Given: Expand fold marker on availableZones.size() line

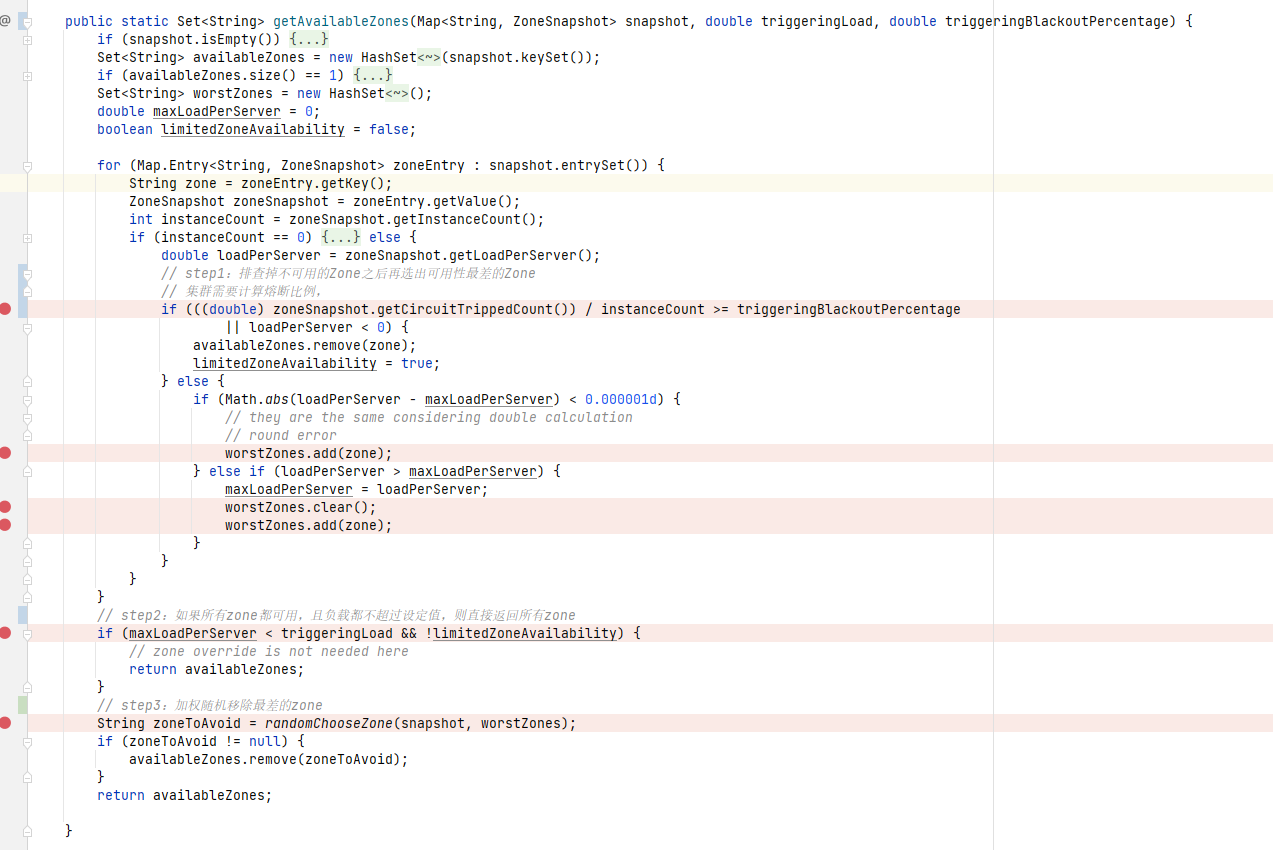Looking at the screenshot, I should pos(27,75).
